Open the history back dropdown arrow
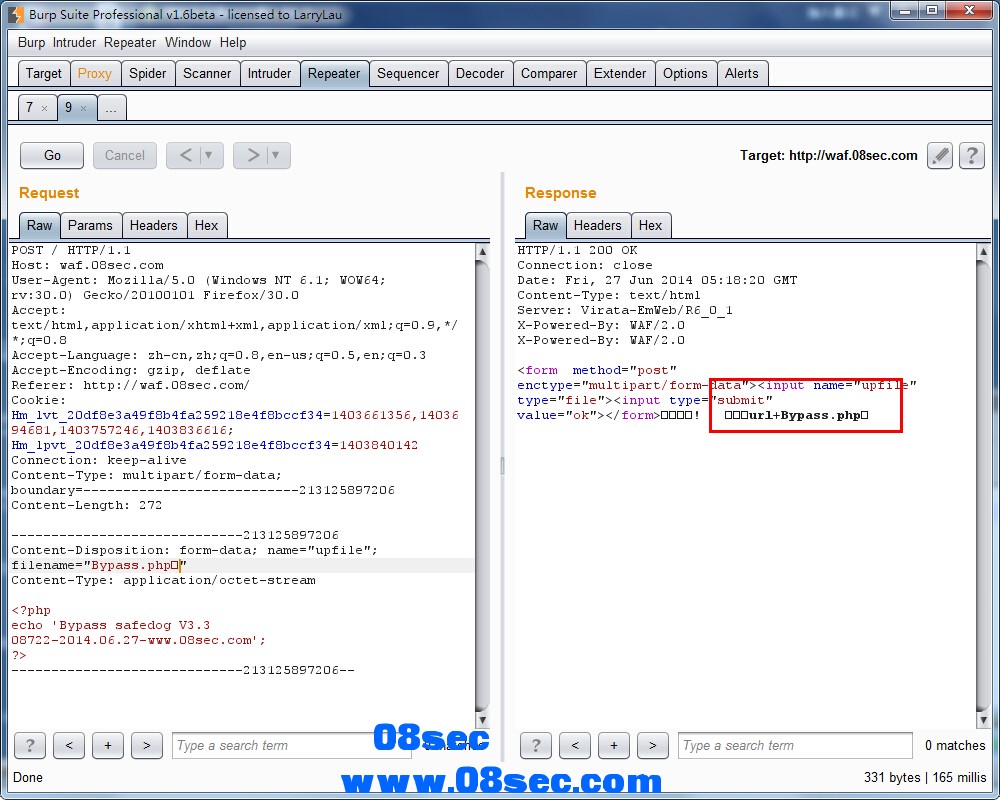1000x800 pixels. pyautogui.click(x=209, y=155)
